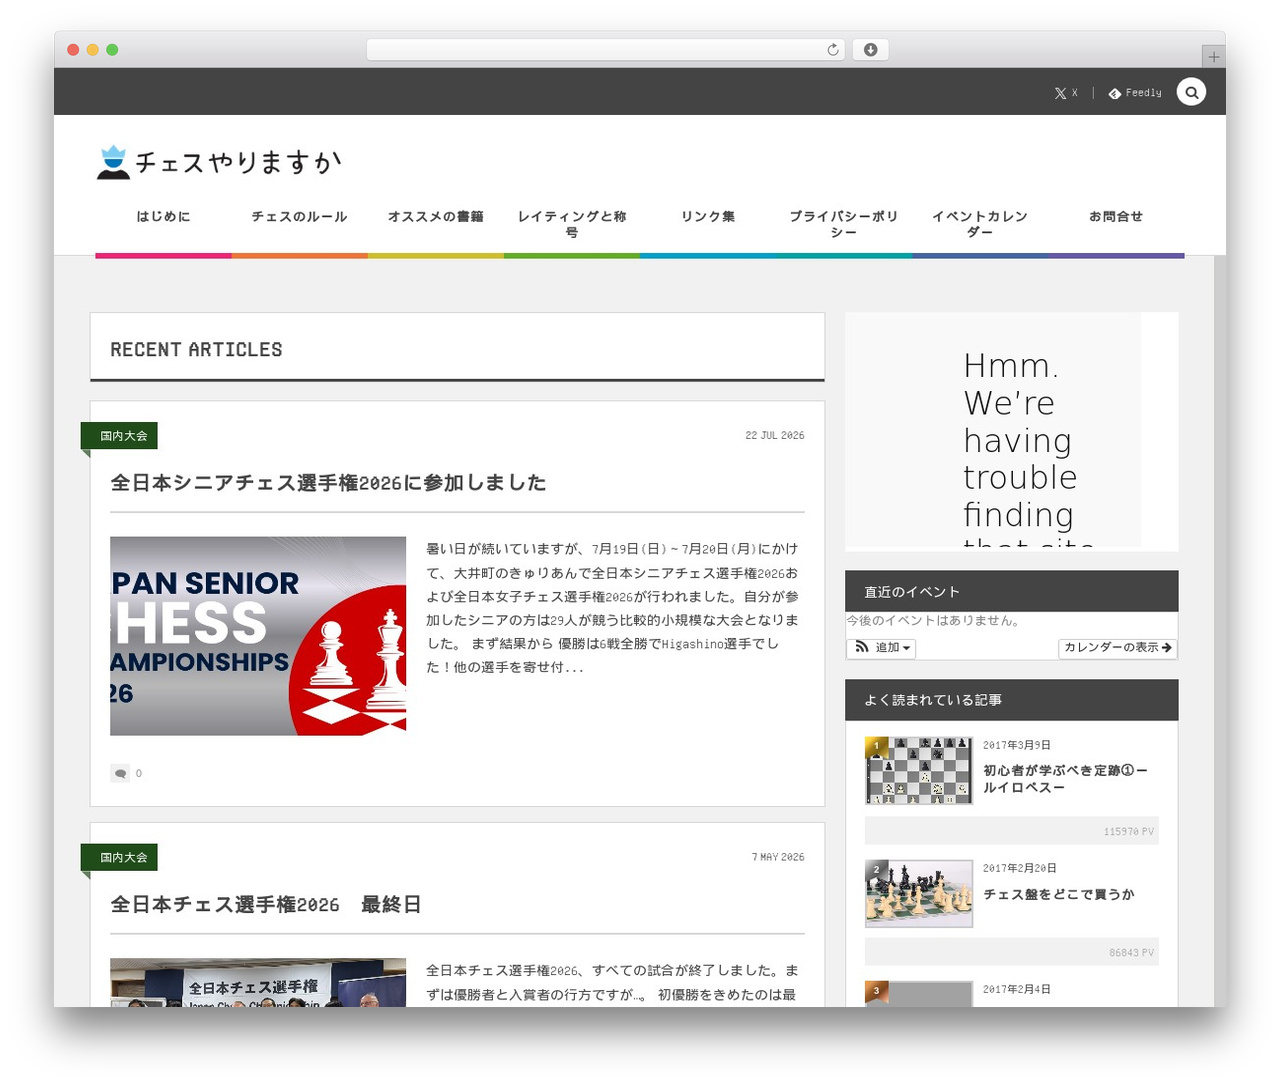Click the date 2017年3月9日
Viewport: 1280px width, 1084px height.
(x=1016, y=746)
